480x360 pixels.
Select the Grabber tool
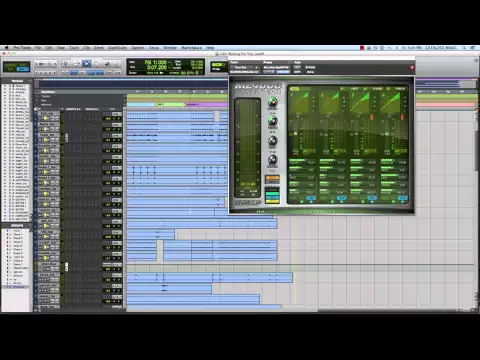click(x=97, y=63)
